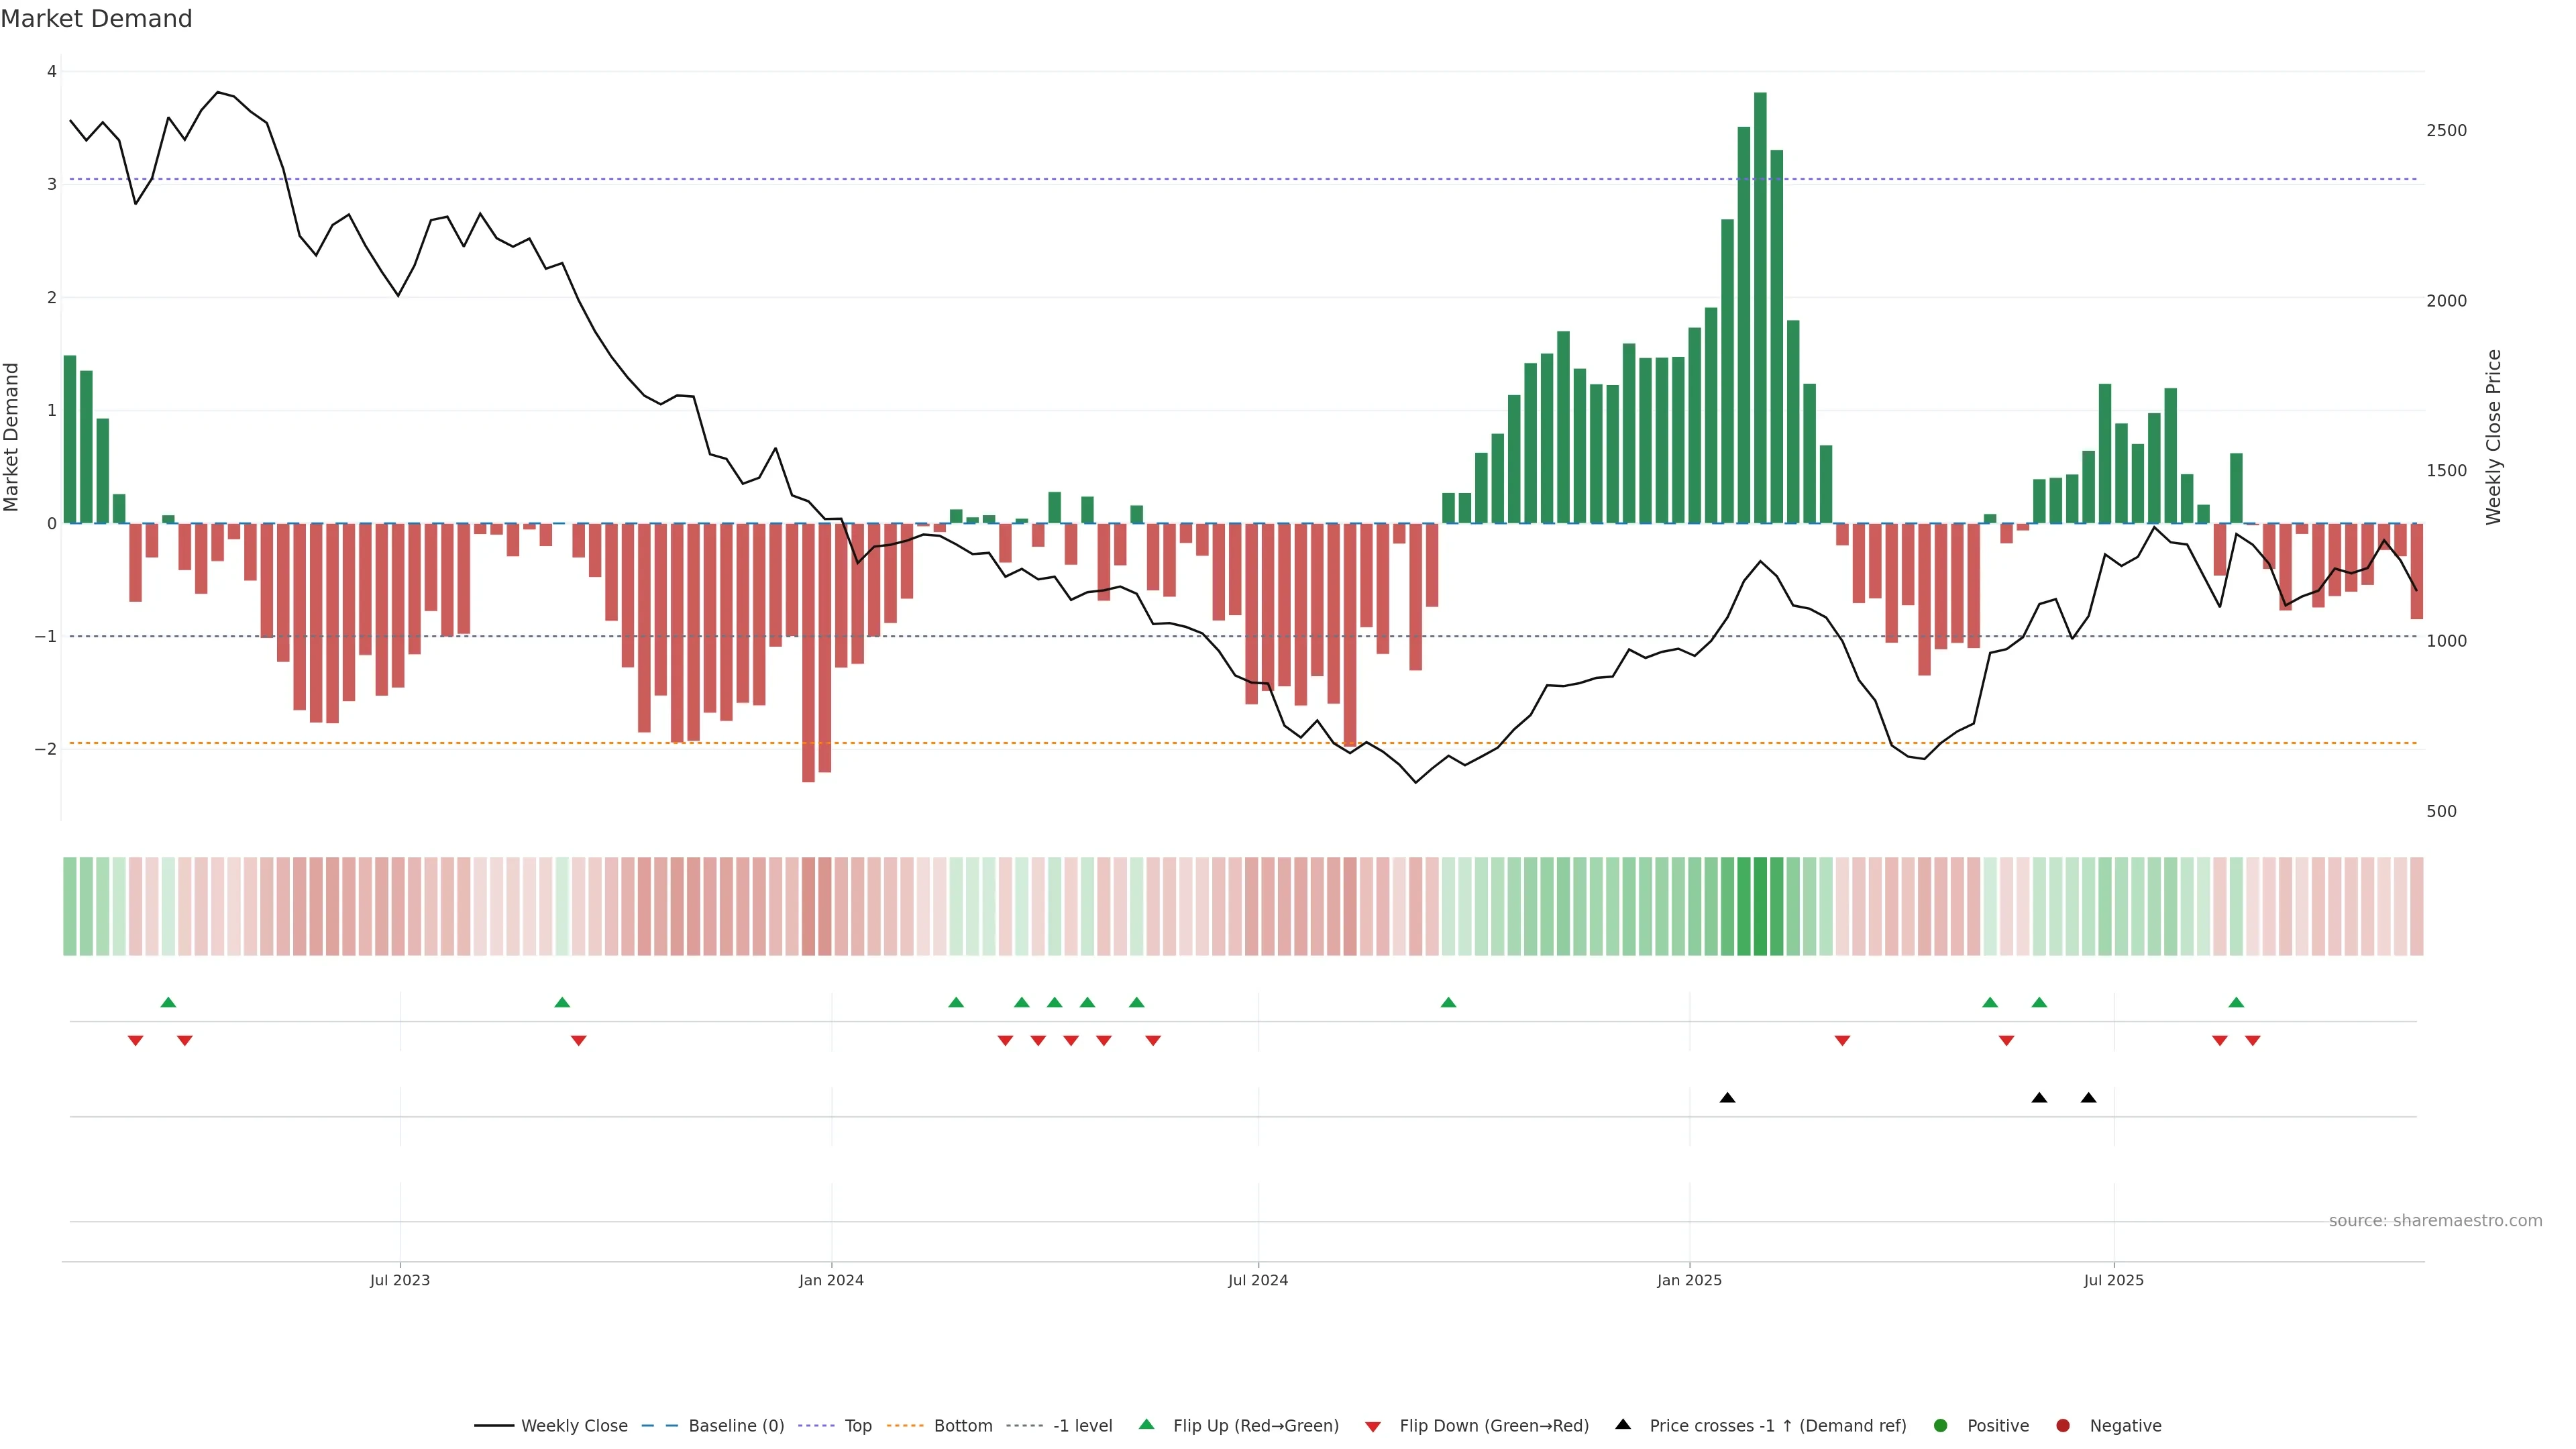Screen dimensions: 2576x1449
Task: Click the Jul 2025 x-axis label
Action: click(x=2113, y=1281)
